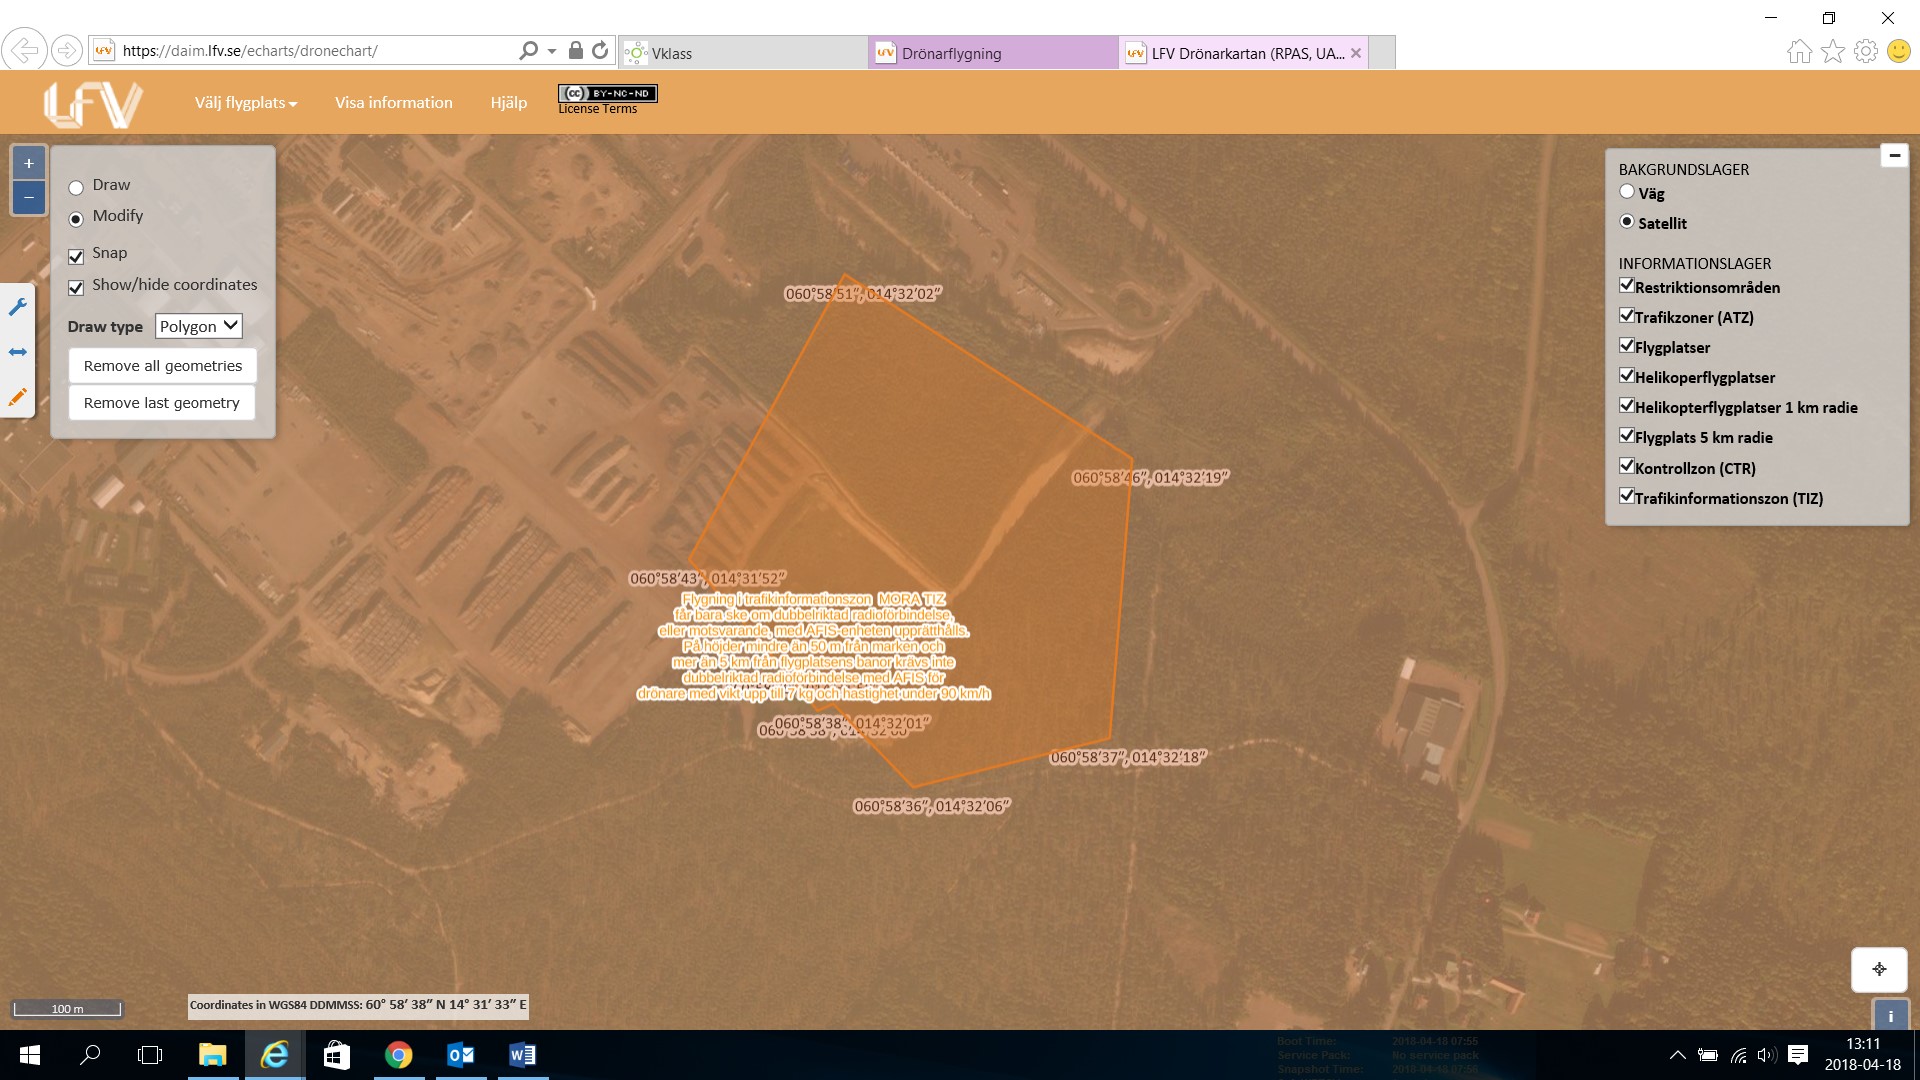Open browser home page icon
Viewport: 1920px width, 1080px height.
click(x=1799, y=51)
